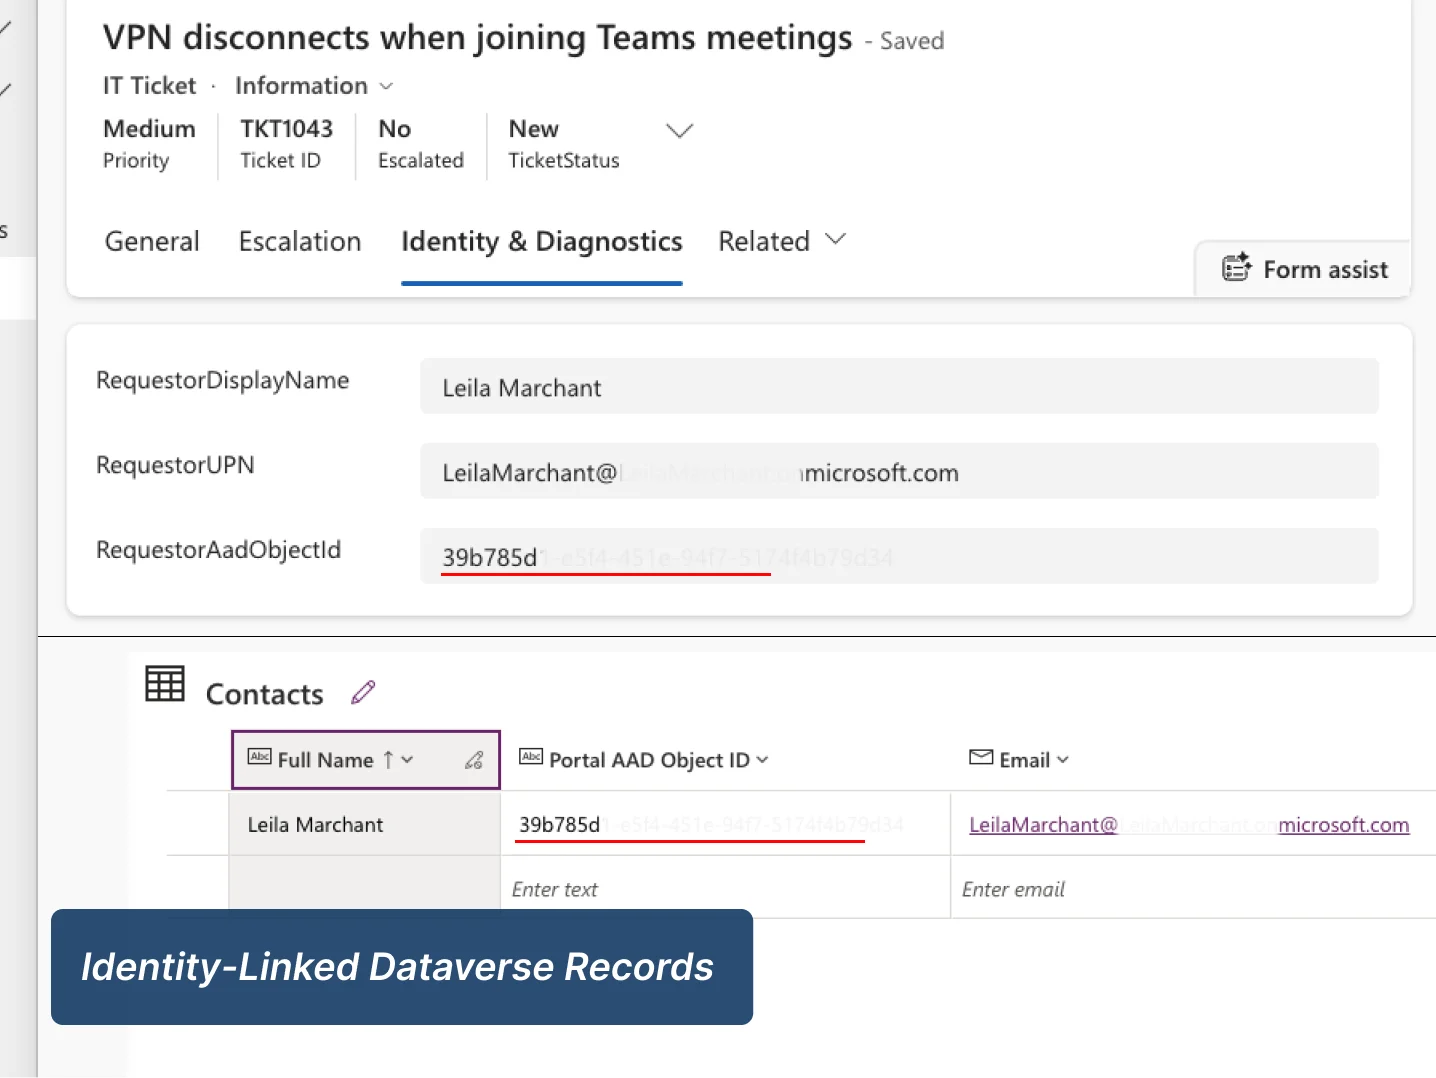This screenshot has height=1078, width=1436.
Task: Open the General tab
Action: (x=152, y=242)
